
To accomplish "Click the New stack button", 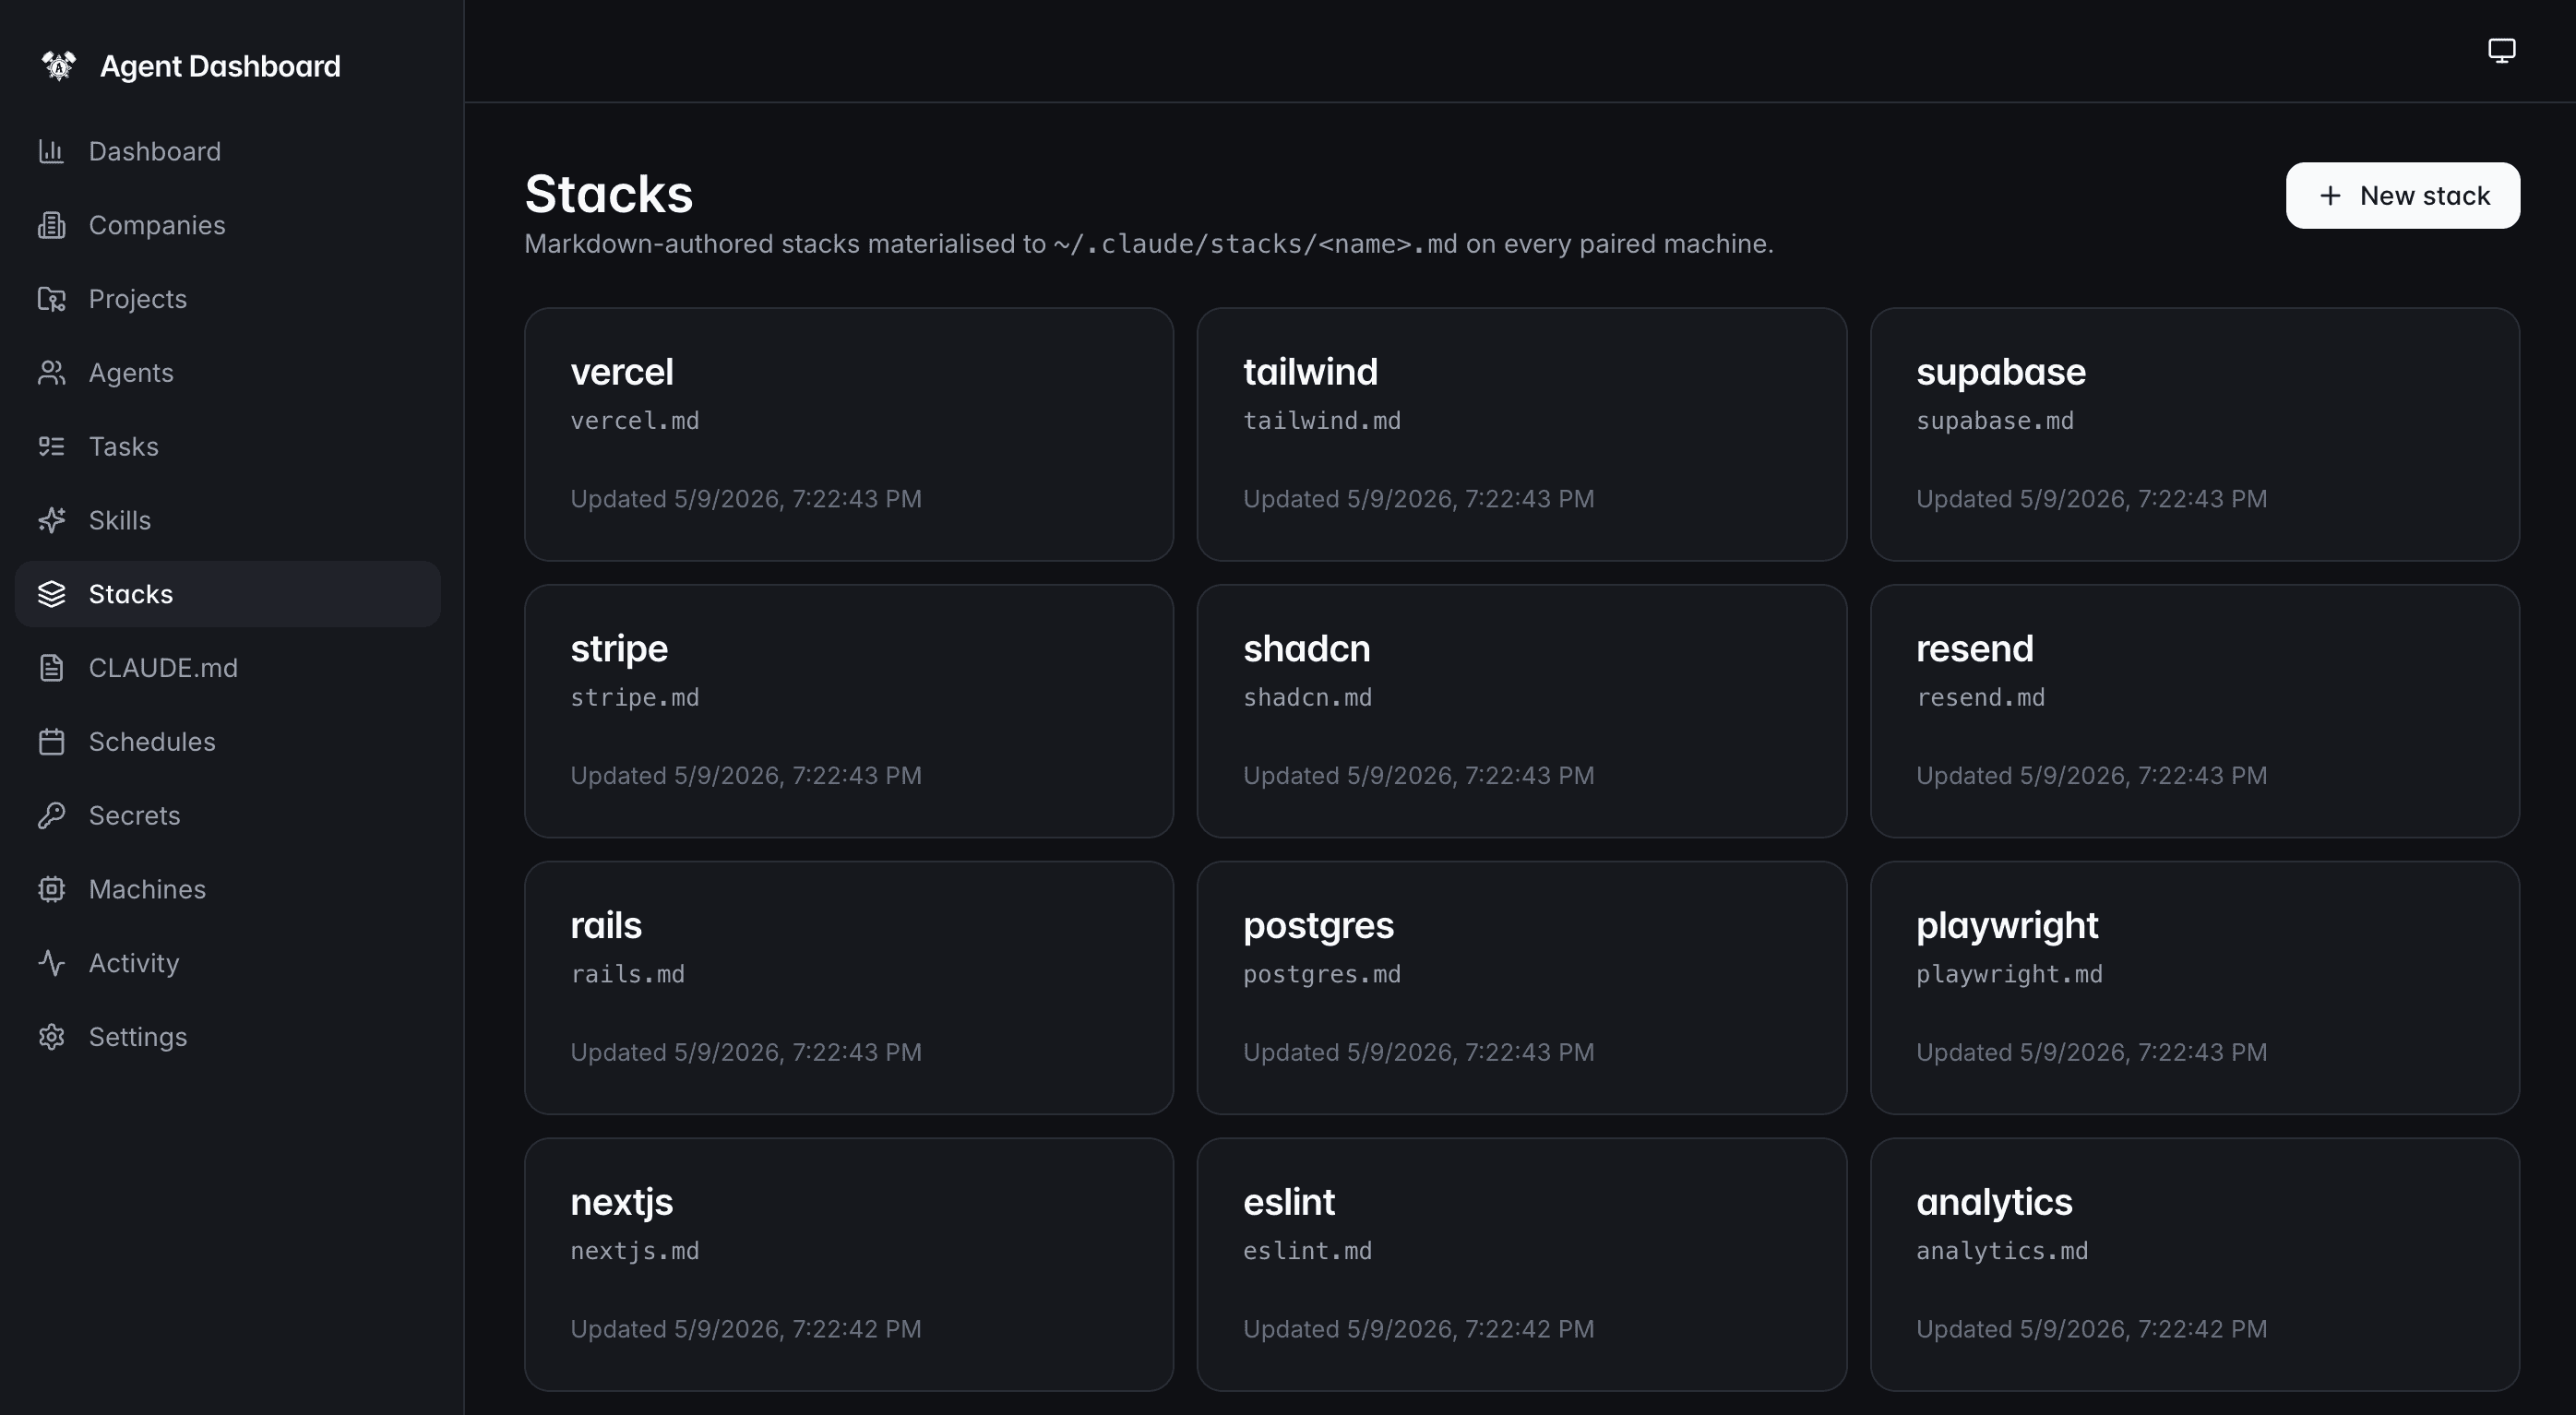I will [2402, 196].
